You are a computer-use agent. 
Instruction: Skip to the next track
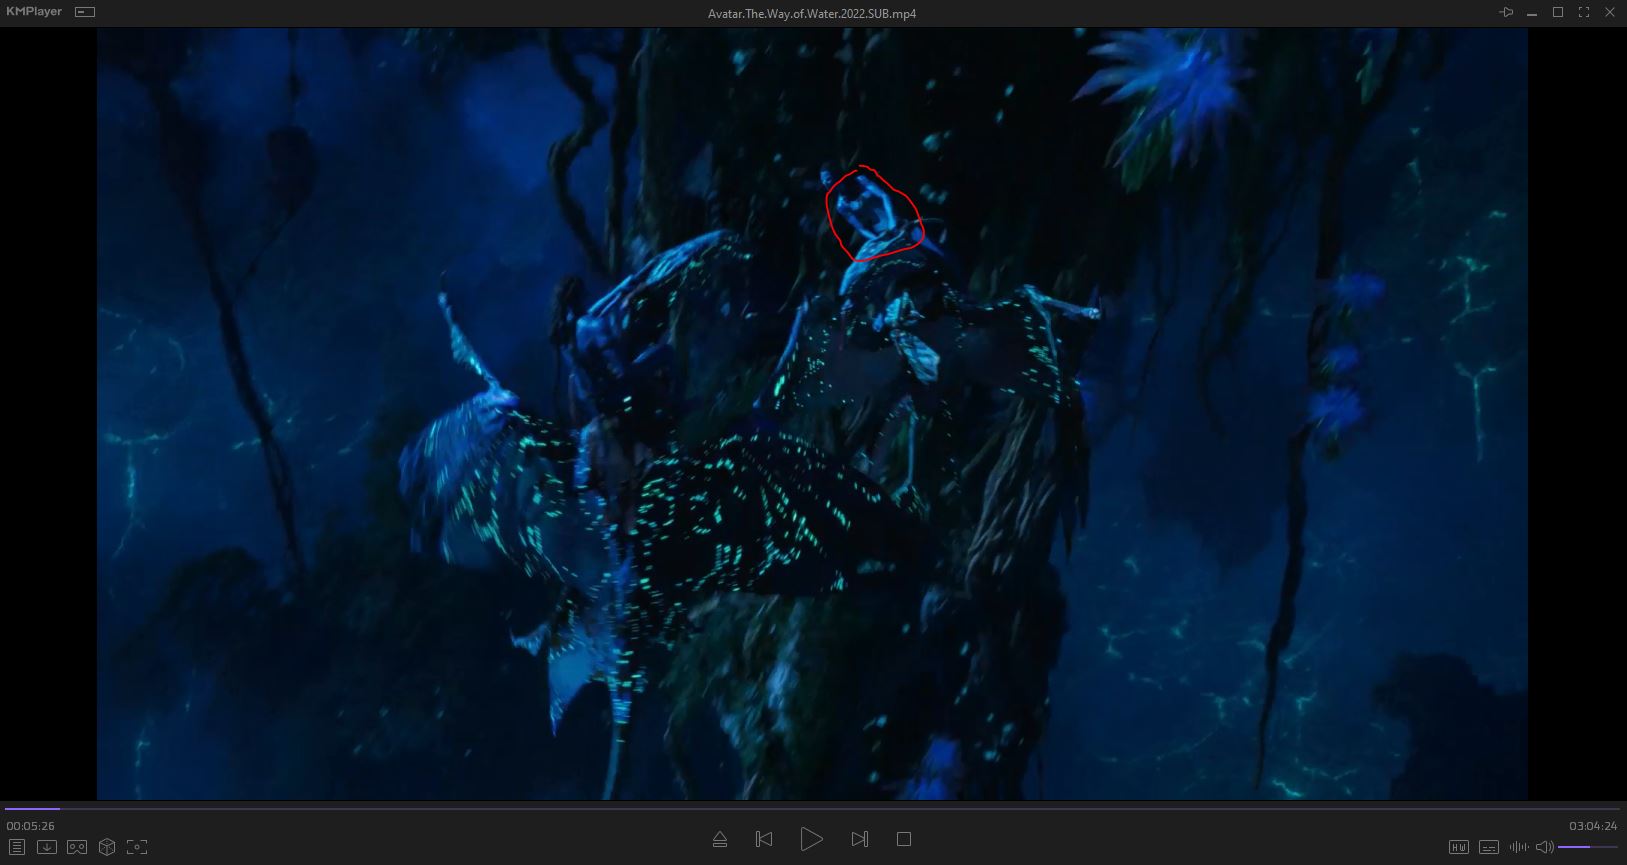point(859,839)
